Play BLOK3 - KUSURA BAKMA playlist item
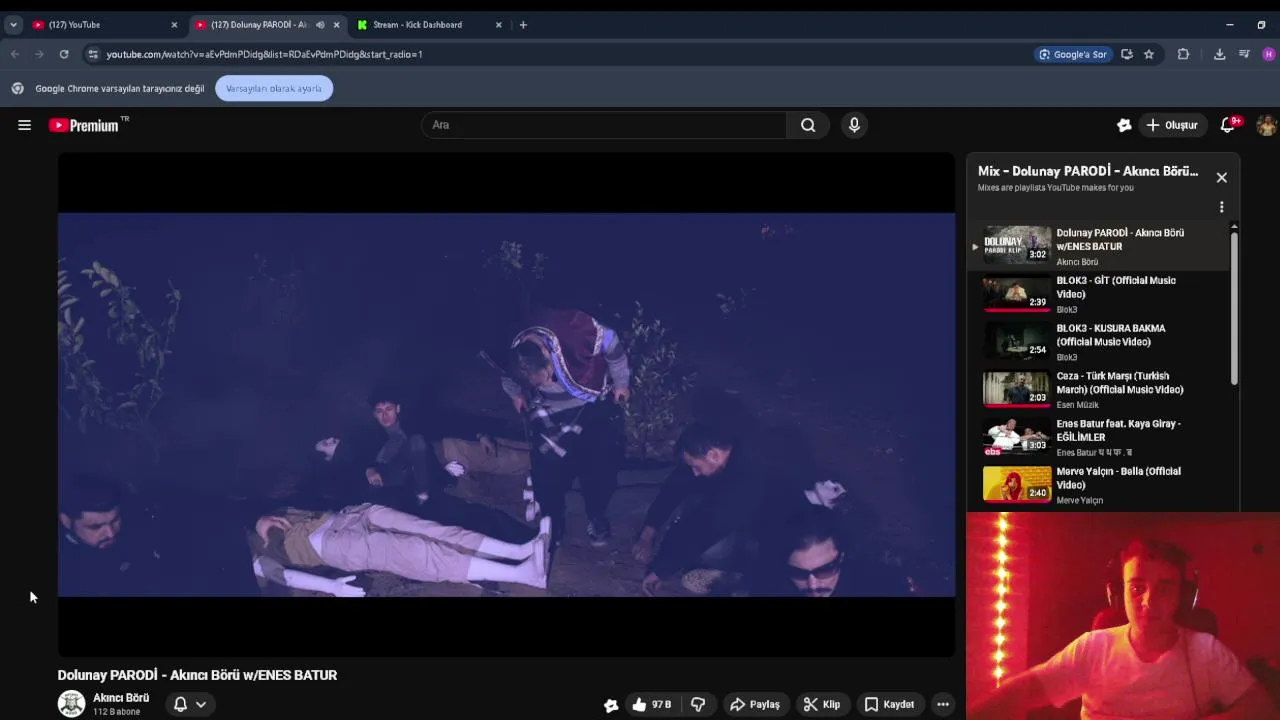Screen dimensions: 1280x720 (1097, 342)
